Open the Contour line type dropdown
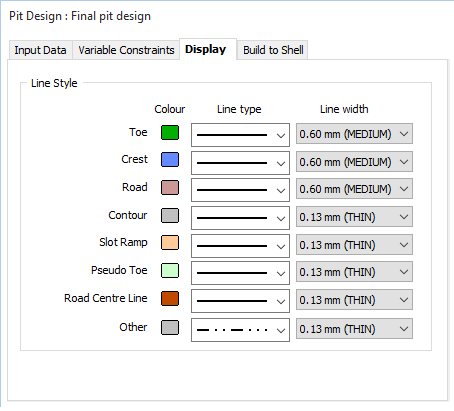This screenshot has width=454, height=411. click(240, 218)
